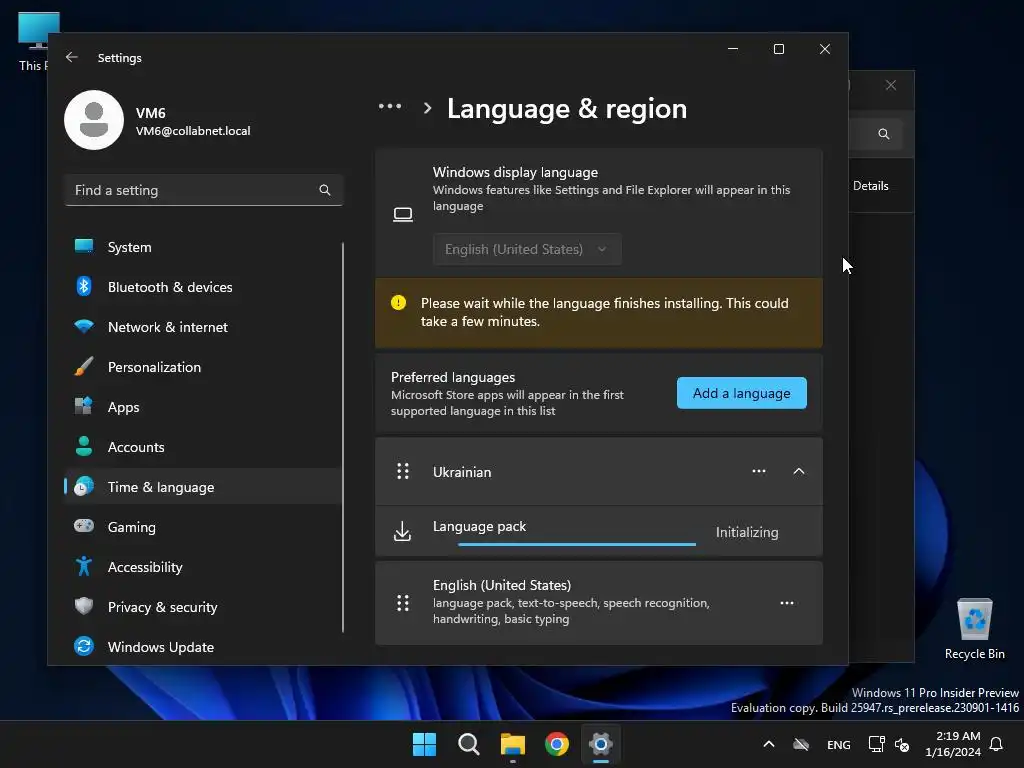Click the paintbrush Personalization icon

pos(84,366)
